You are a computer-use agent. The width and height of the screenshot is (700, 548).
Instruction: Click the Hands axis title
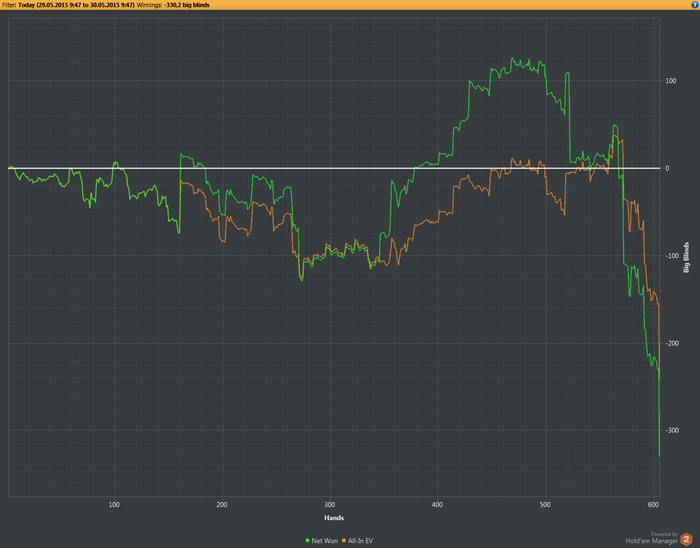coord(334,518)
